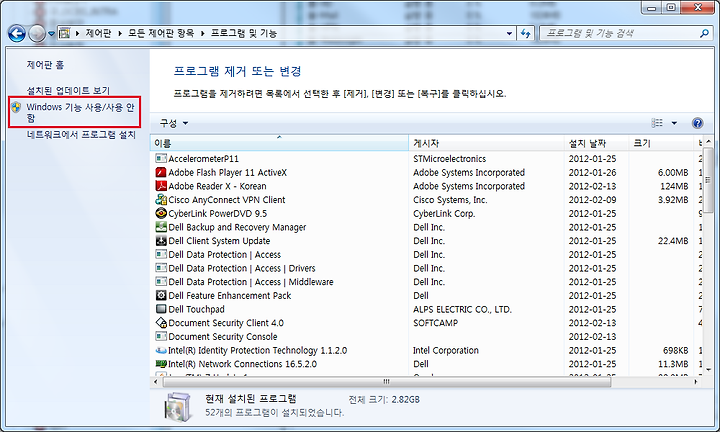Sort by the 이름 column header
The image size is (720, 432).
(279, 143)
